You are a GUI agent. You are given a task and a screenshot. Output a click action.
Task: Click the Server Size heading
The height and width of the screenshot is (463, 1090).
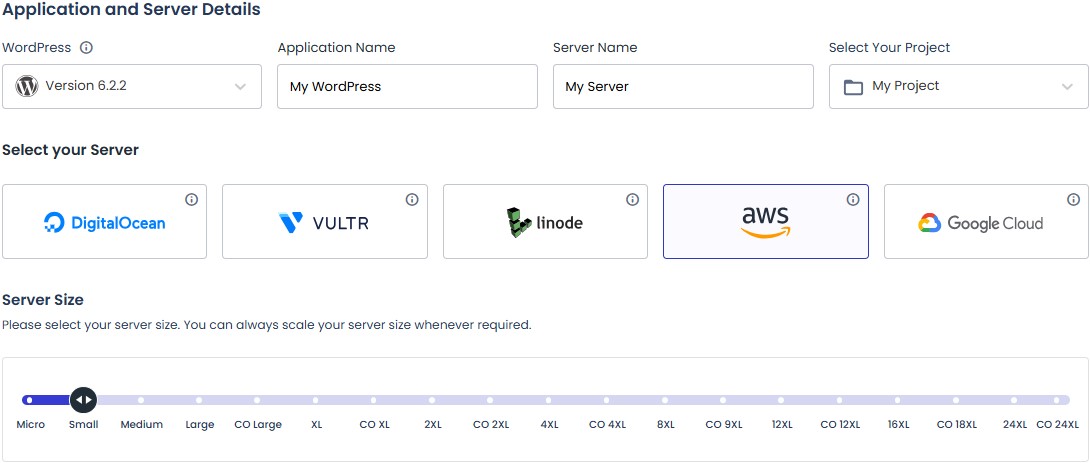(x=43, y=300)
